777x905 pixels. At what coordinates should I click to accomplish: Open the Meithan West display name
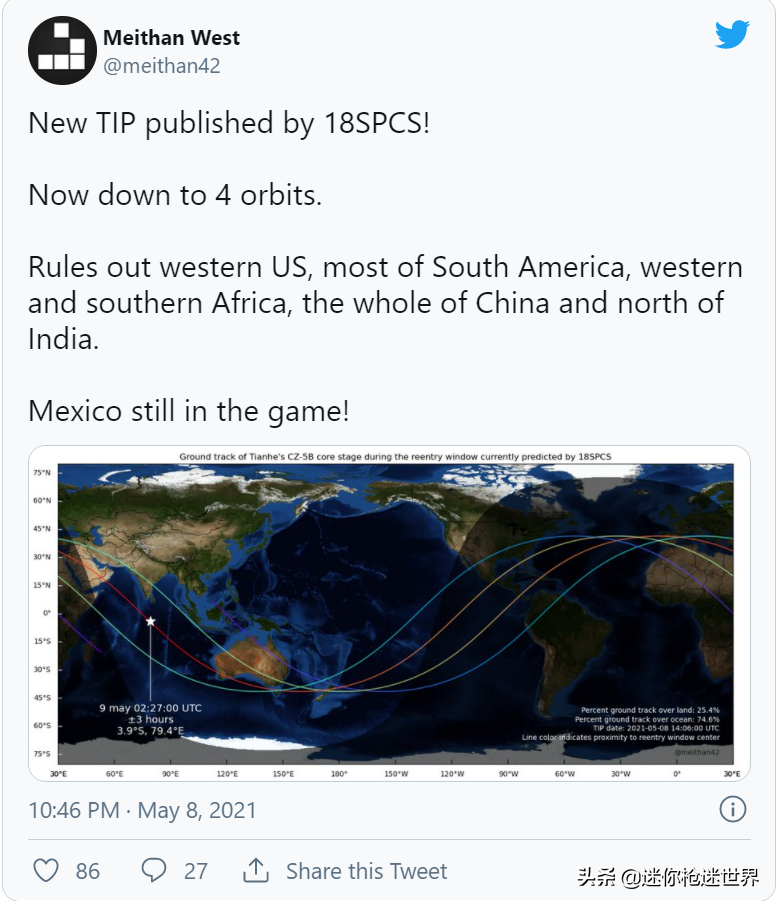[171, 38]
